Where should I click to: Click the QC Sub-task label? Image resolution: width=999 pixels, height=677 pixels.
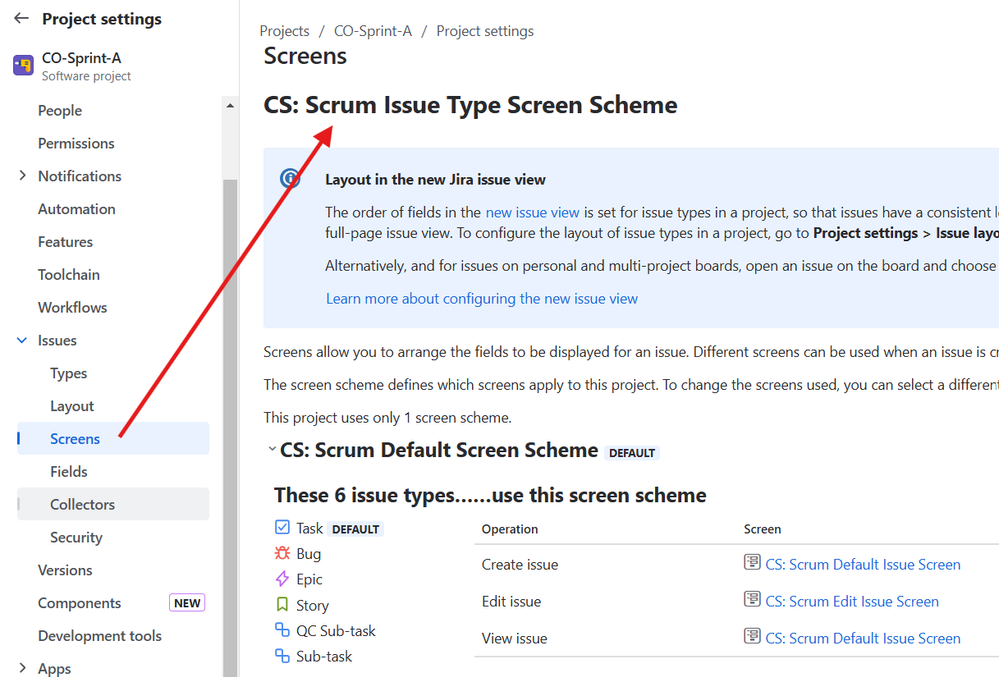pyautogui.click(x=336, y=631)
